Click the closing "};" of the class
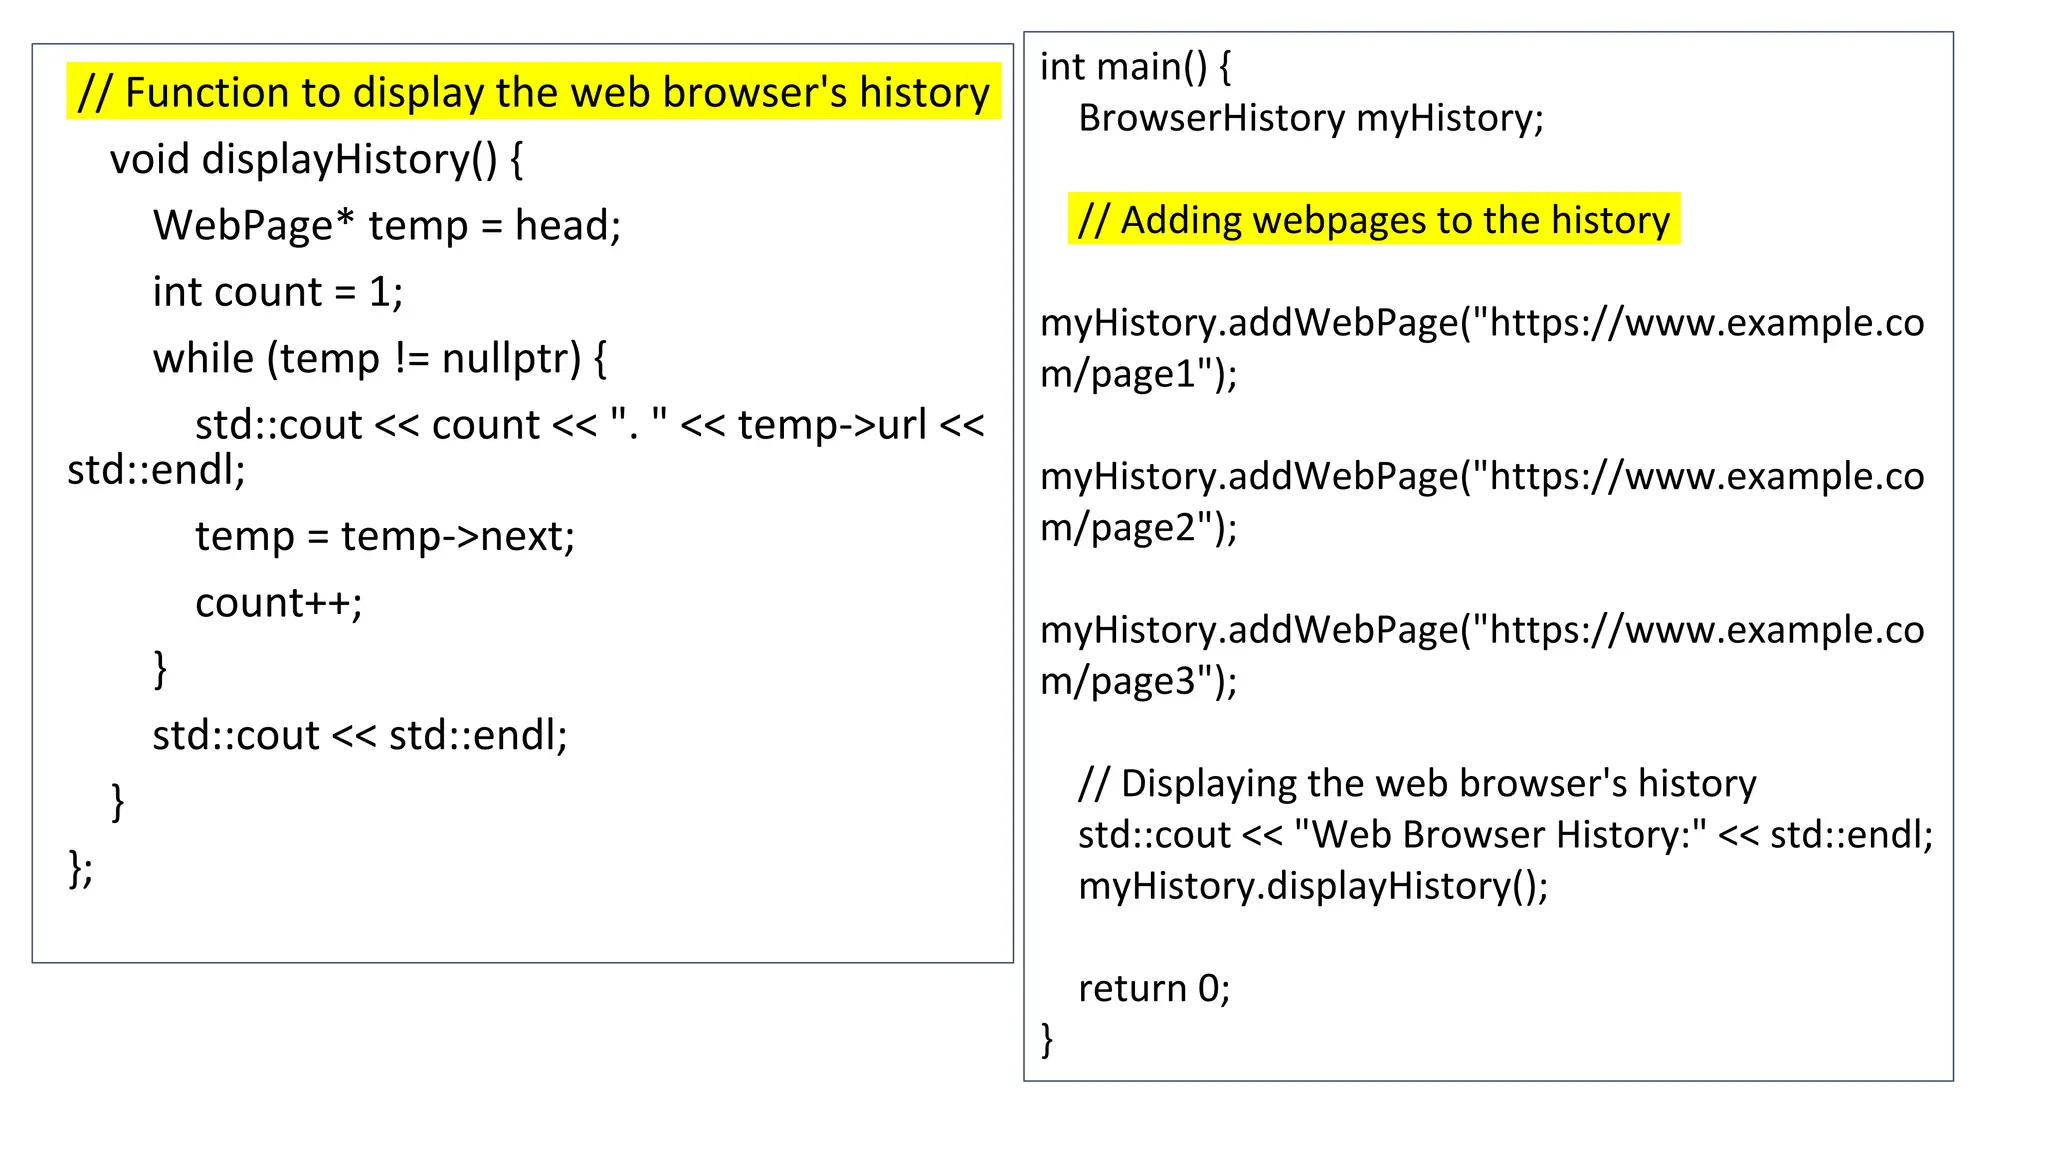2048x1152 pixels. 81,868
